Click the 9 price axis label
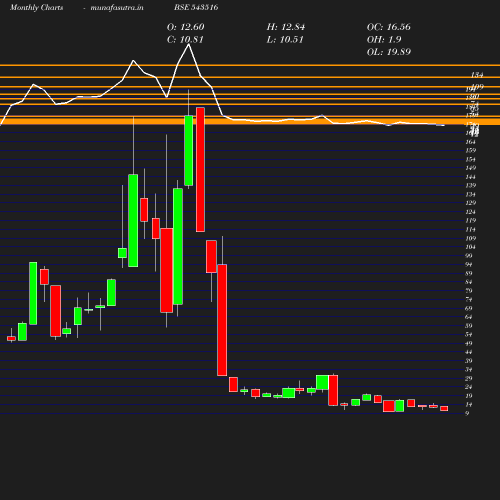This screenshot has width=500, height=500. click(467, 413)
